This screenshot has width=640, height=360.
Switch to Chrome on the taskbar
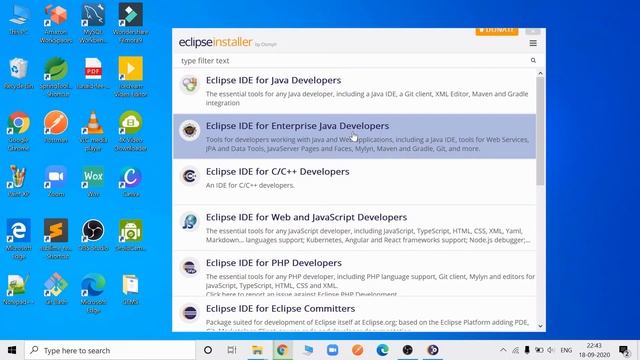point(282,350)
